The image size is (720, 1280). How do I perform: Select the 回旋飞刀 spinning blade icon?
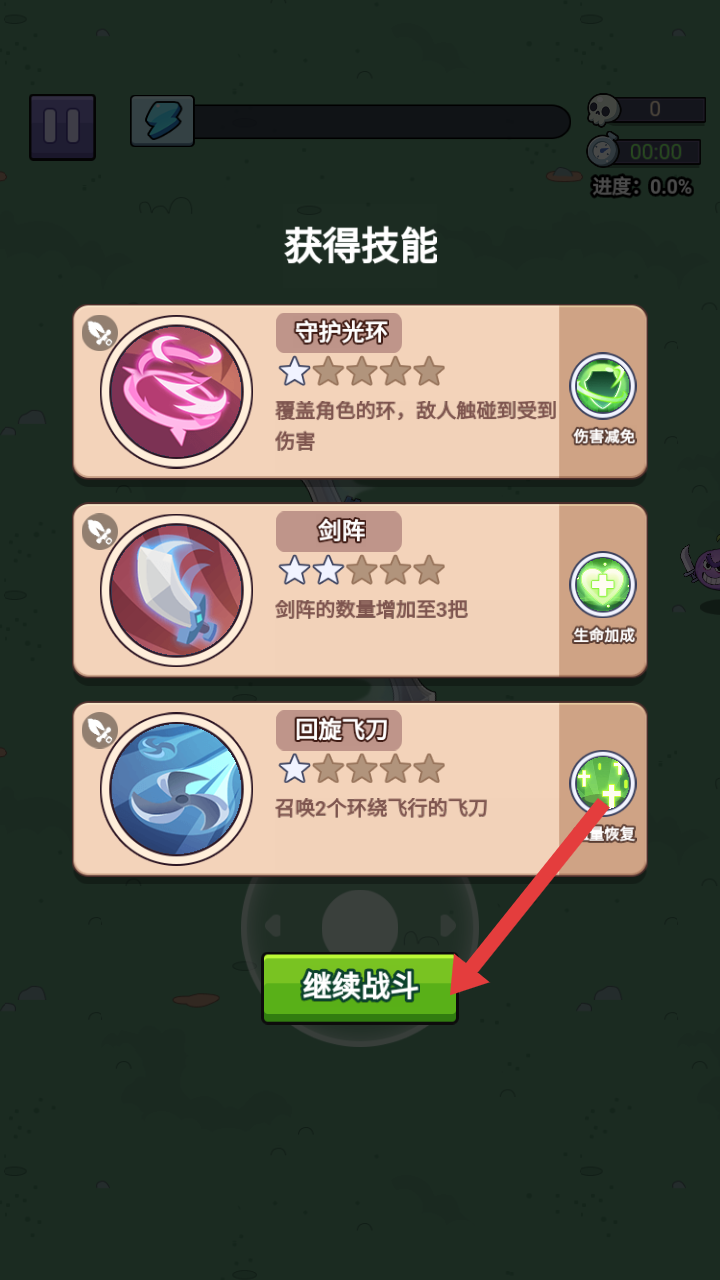[x=177, y=789]
